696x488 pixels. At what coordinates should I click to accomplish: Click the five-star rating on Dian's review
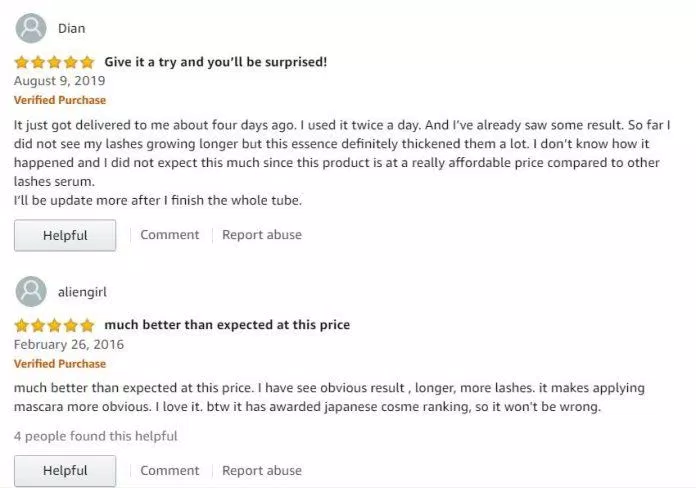(55, 62)
